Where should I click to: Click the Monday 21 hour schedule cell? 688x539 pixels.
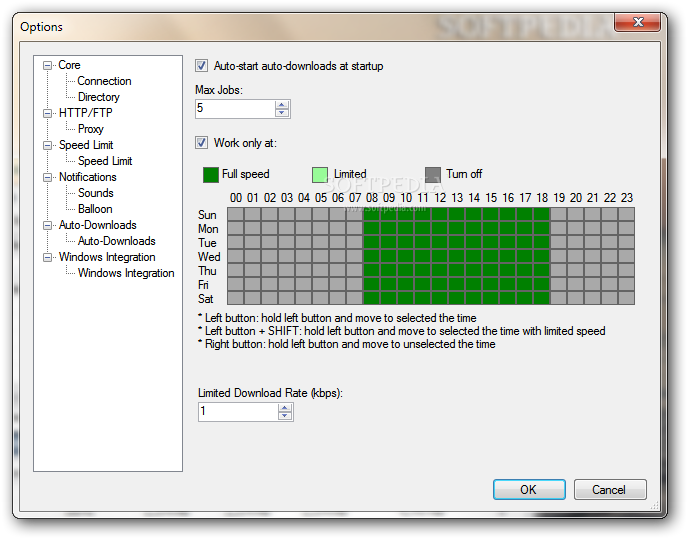point(592,228)
